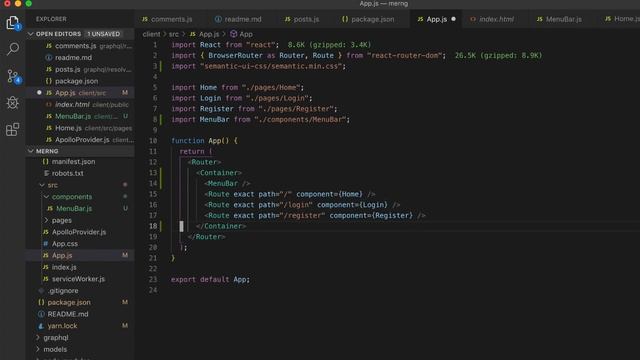Click the client breadcrumb segment
640x360 pixels.
[151, 34]
